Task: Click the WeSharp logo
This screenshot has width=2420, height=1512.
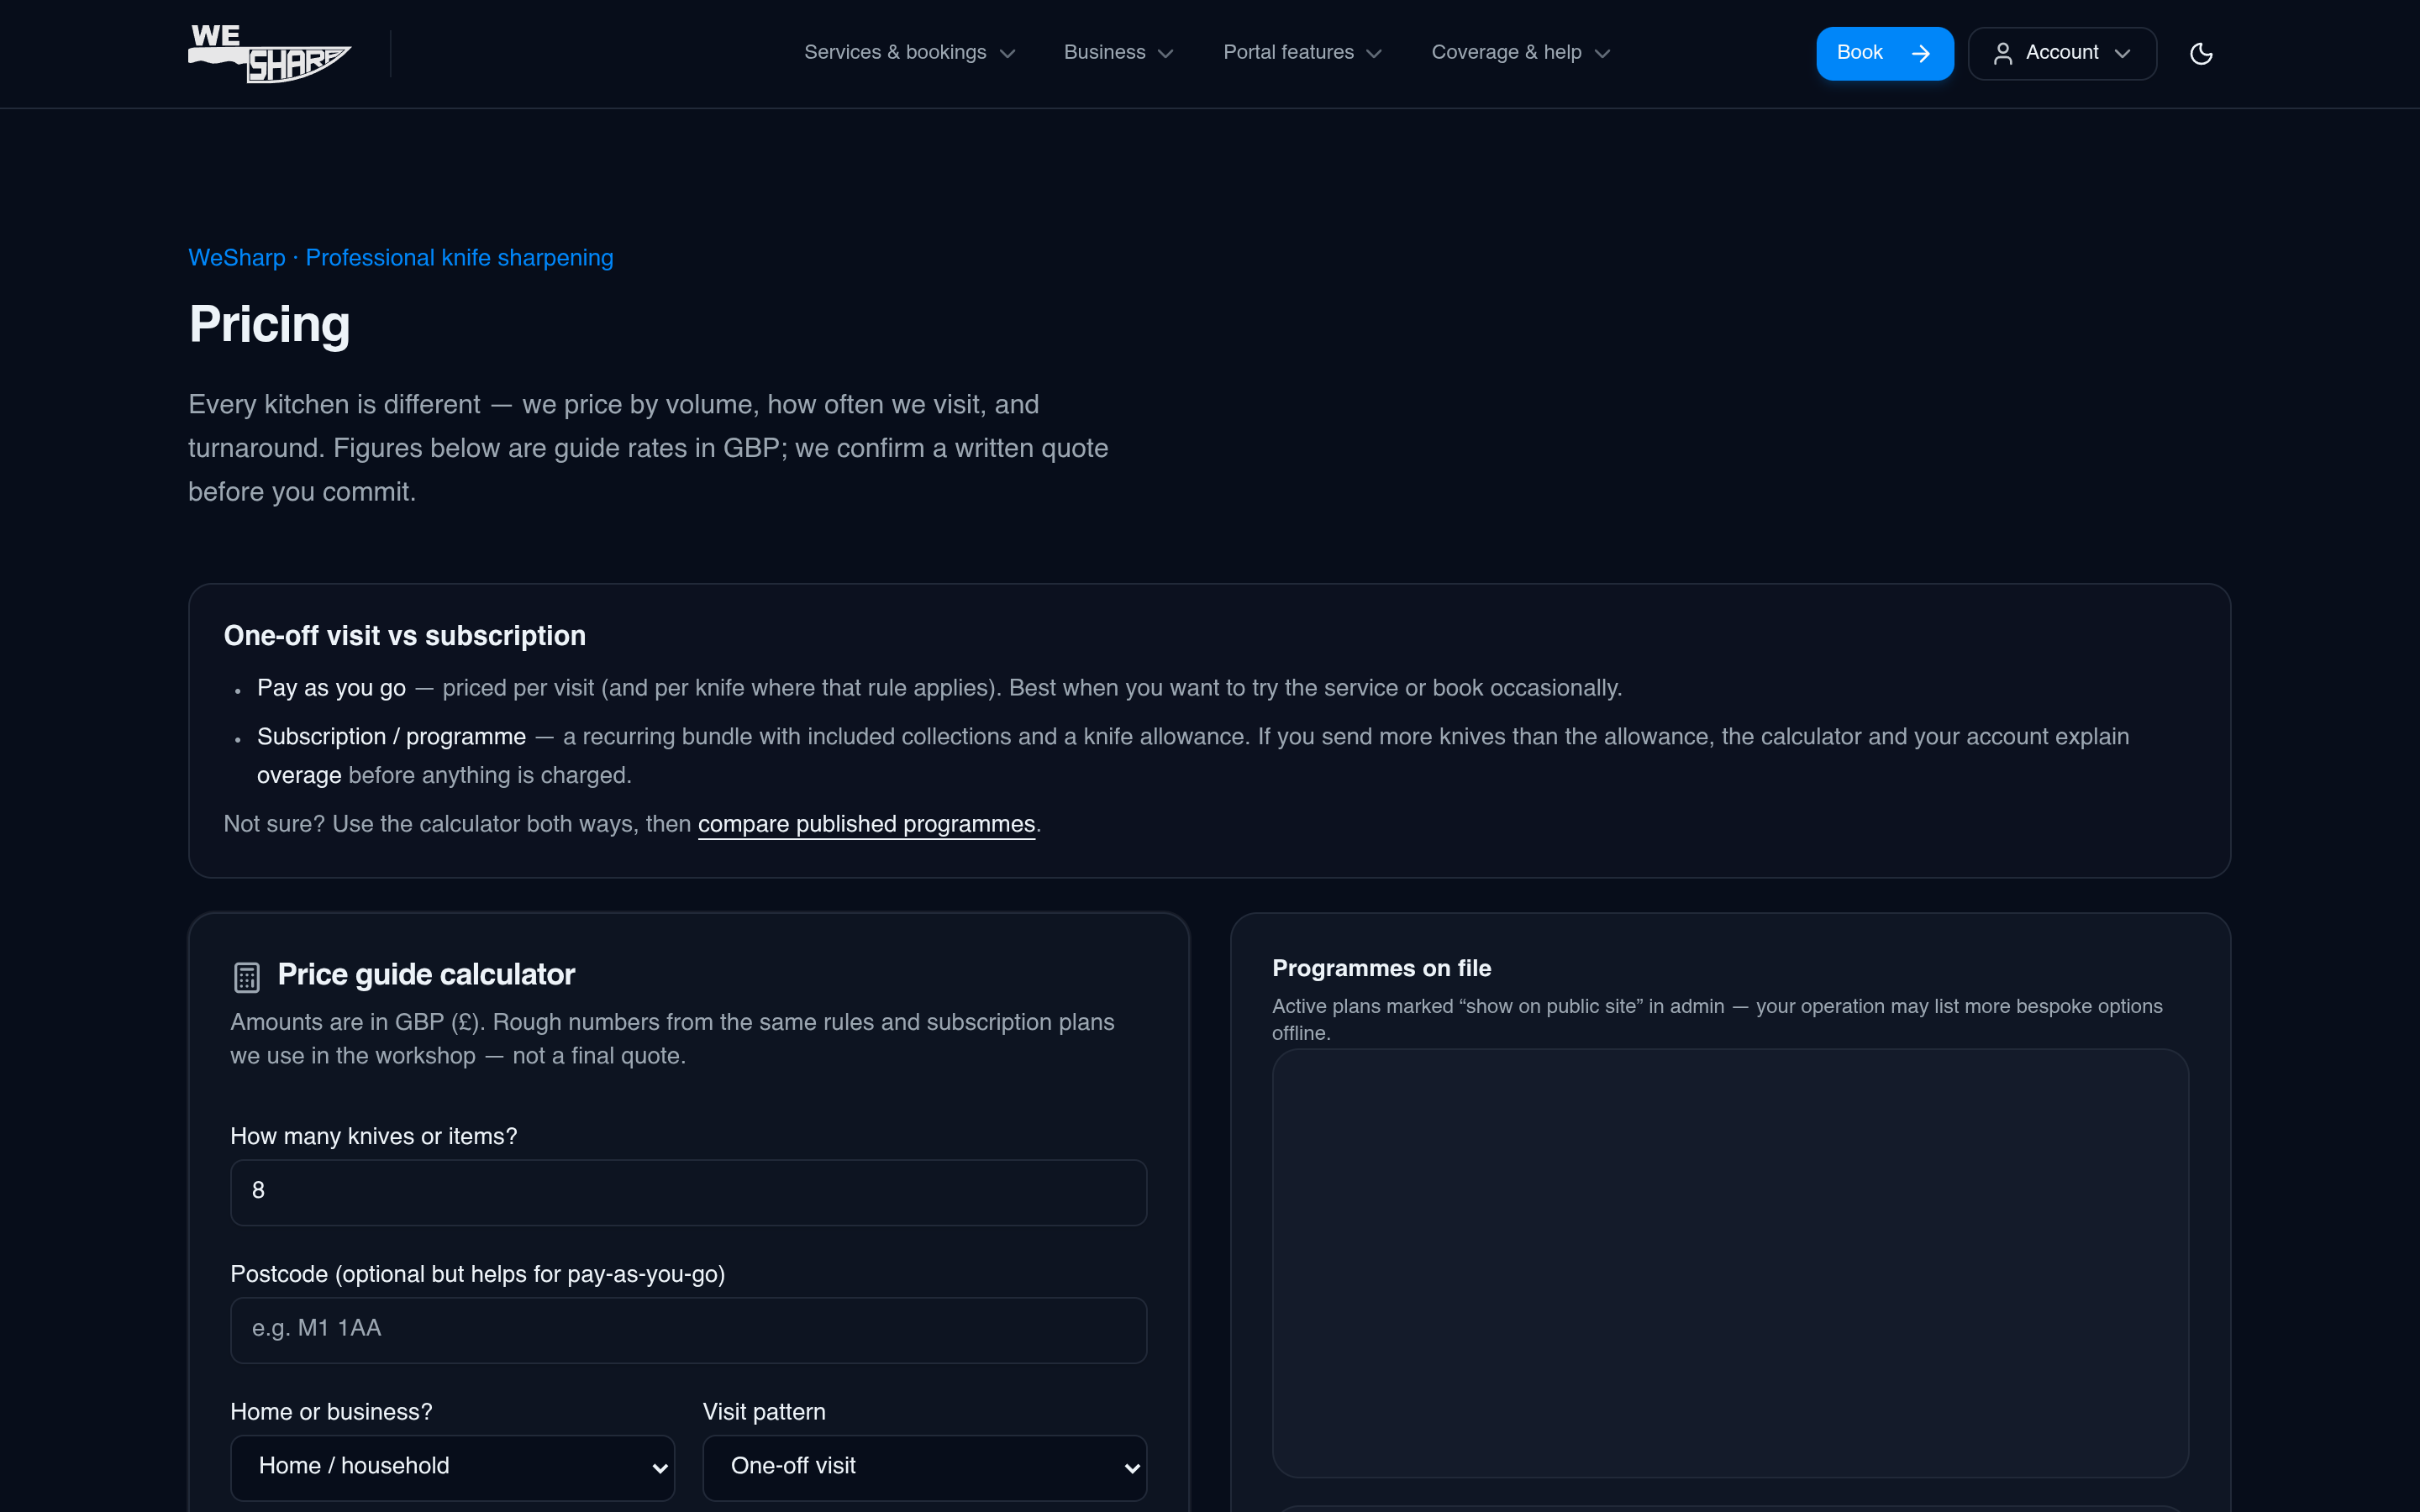Action: pyautogui.click(x=270, y=53)
